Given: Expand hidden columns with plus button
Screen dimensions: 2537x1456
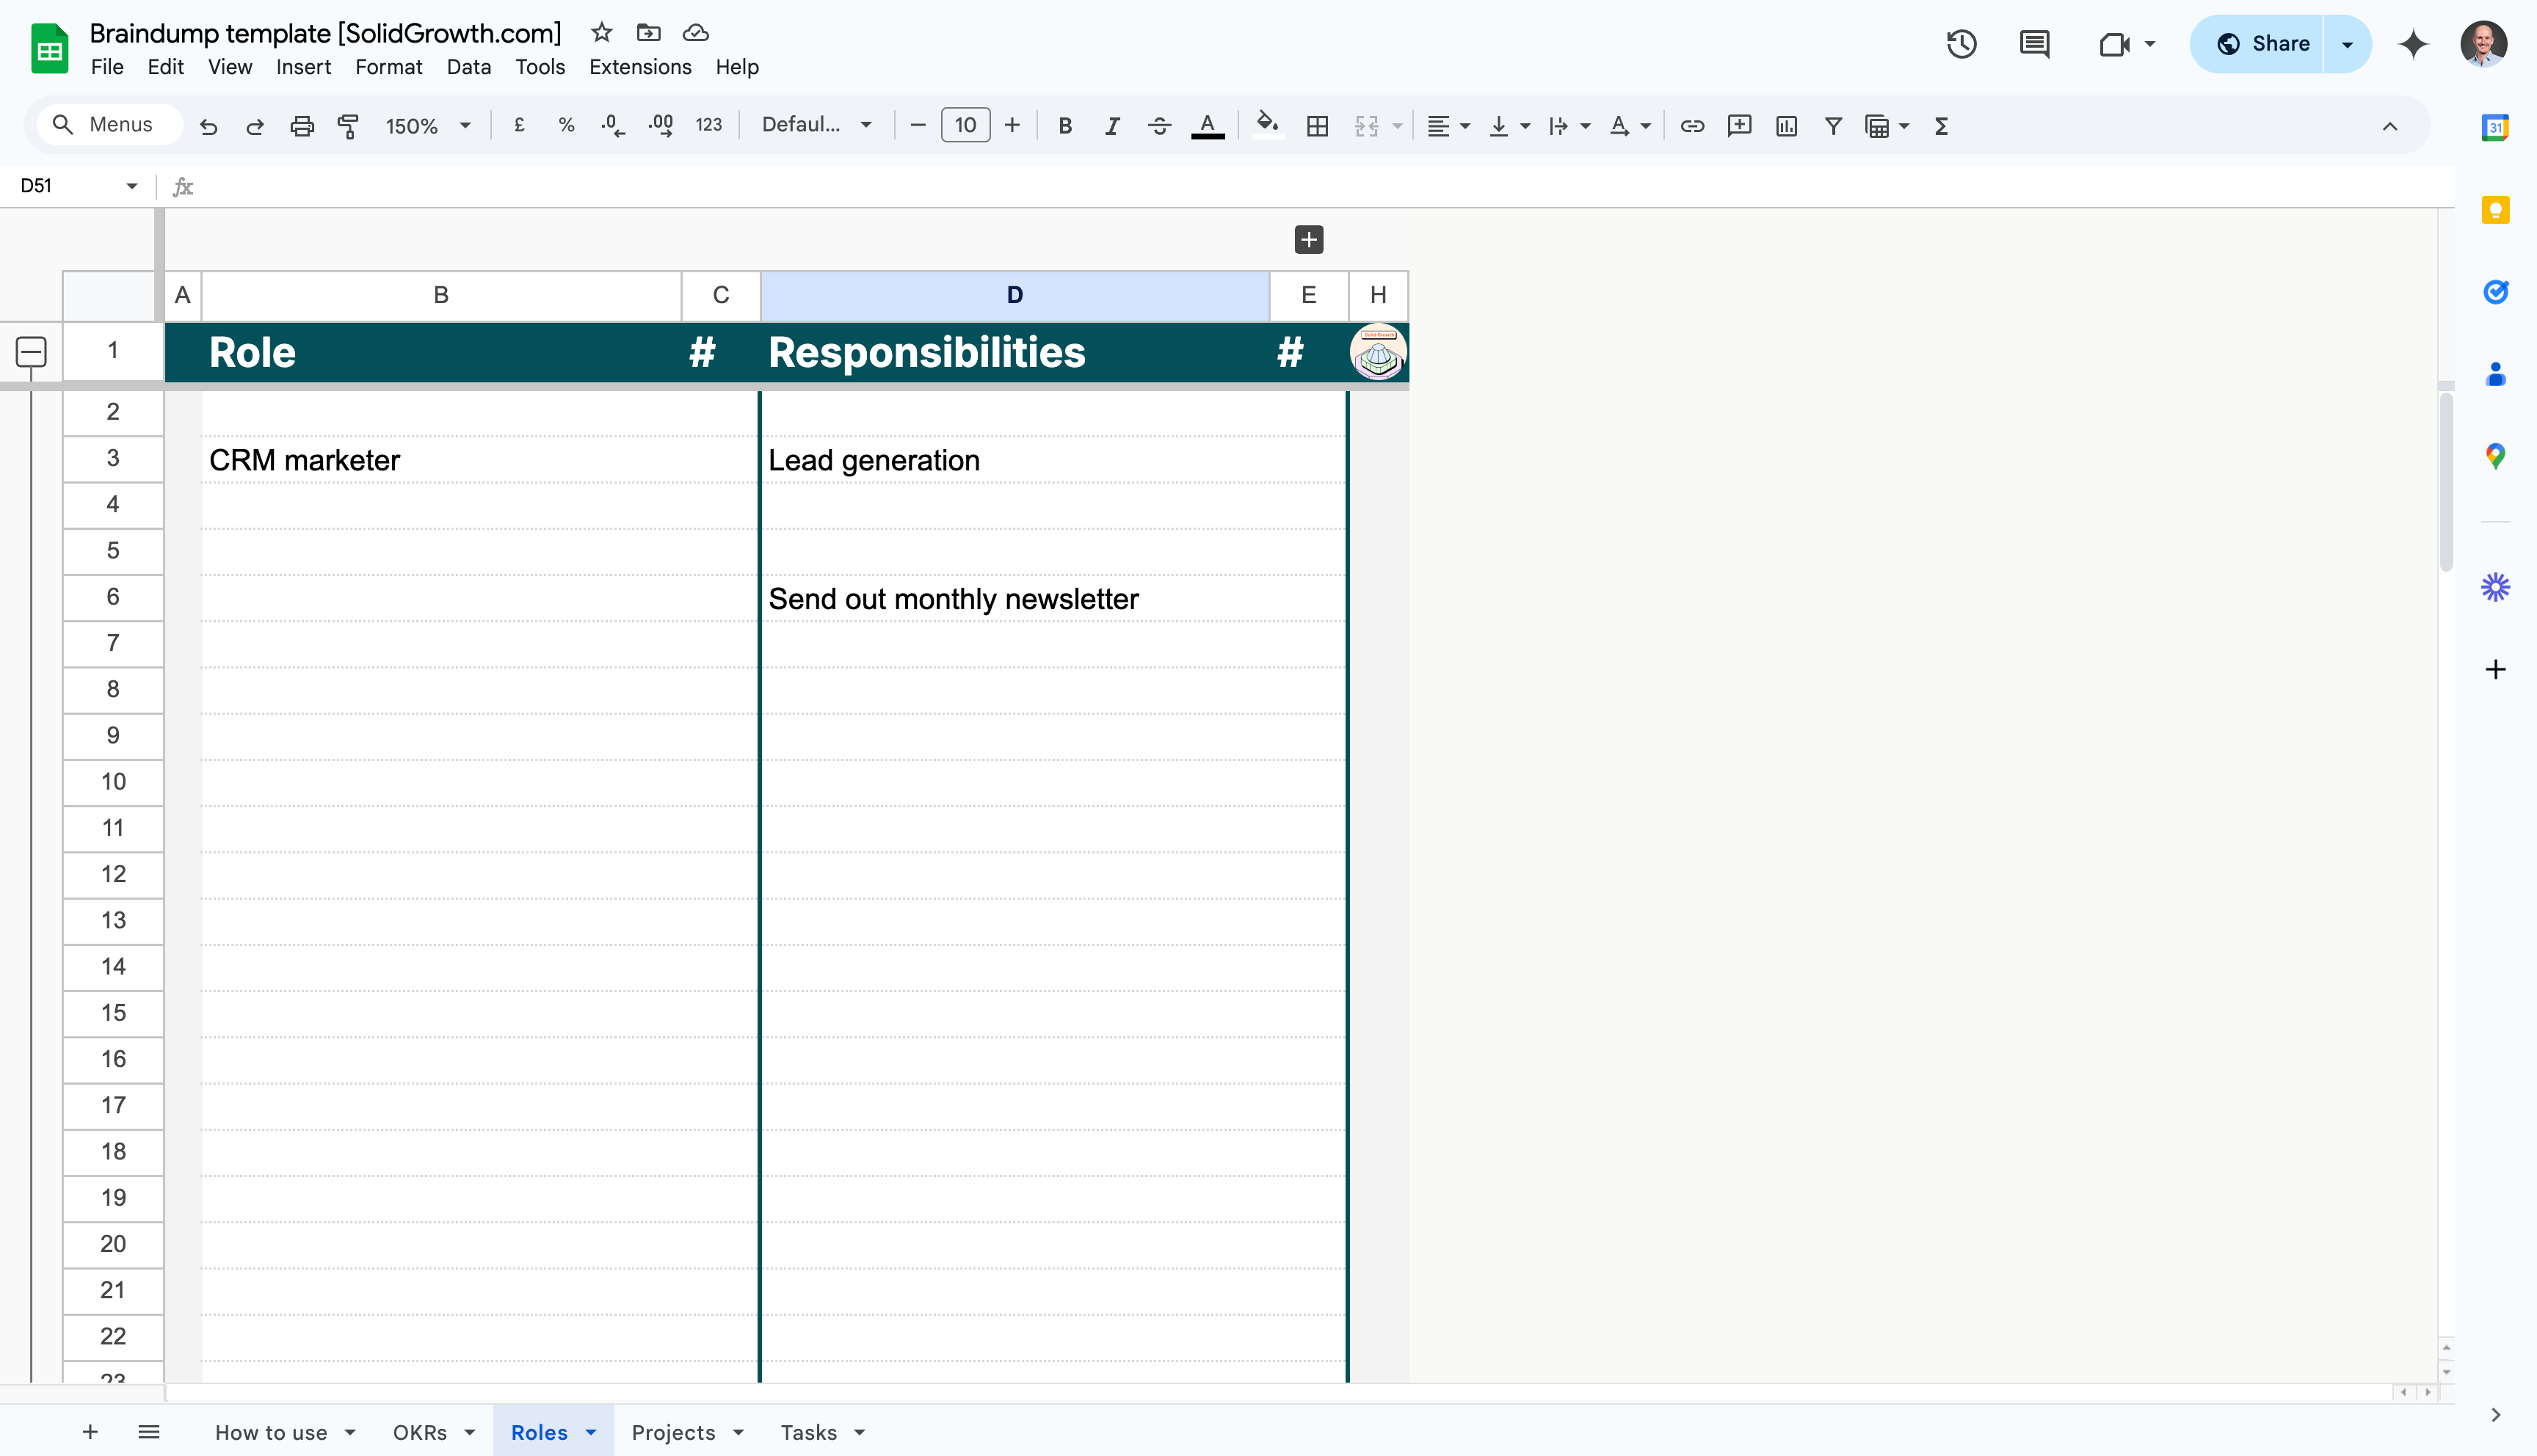Looking at the screenshot, I should click(x=1308, y=240).
